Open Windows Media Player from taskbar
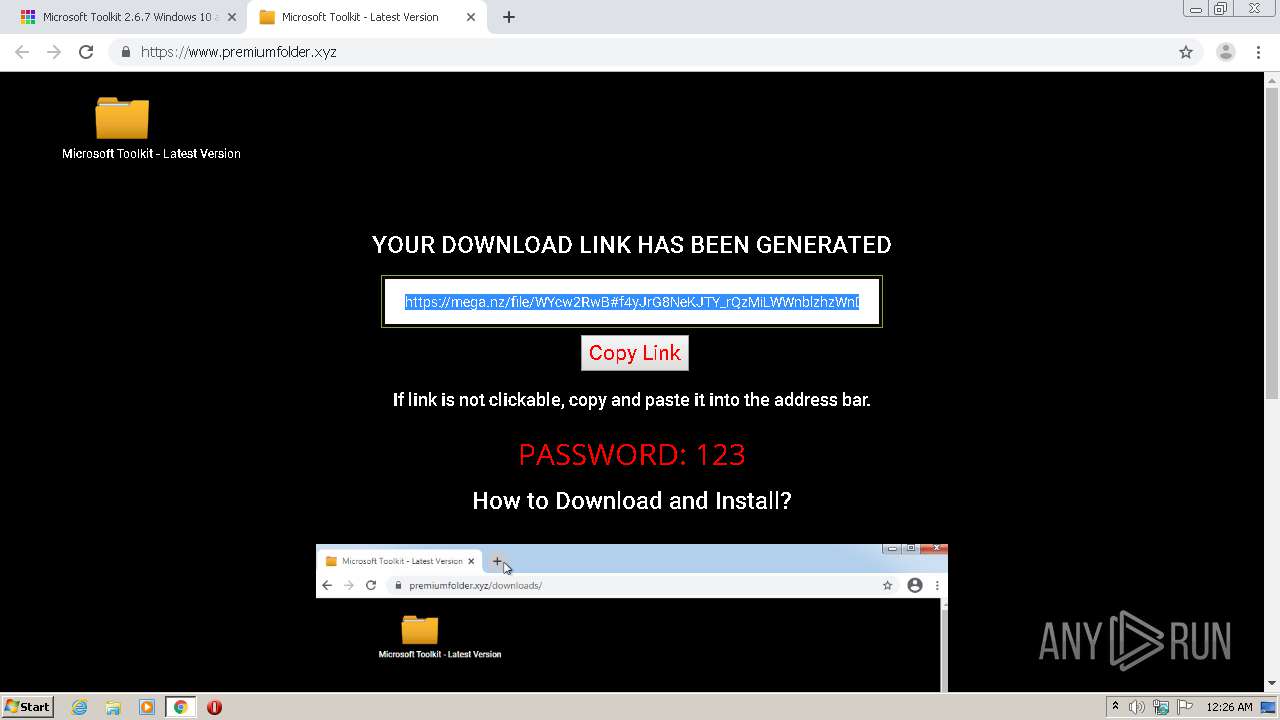 tap(147, 707)
